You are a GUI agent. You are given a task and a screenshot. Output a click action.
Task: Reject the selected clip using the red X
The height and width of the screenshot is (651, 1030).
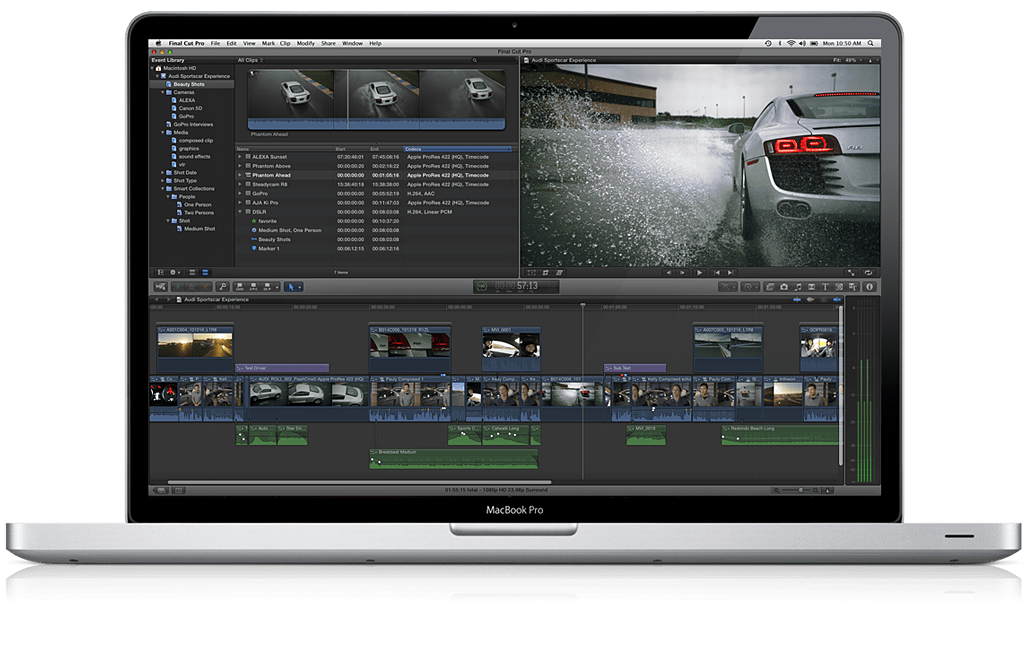204,287
